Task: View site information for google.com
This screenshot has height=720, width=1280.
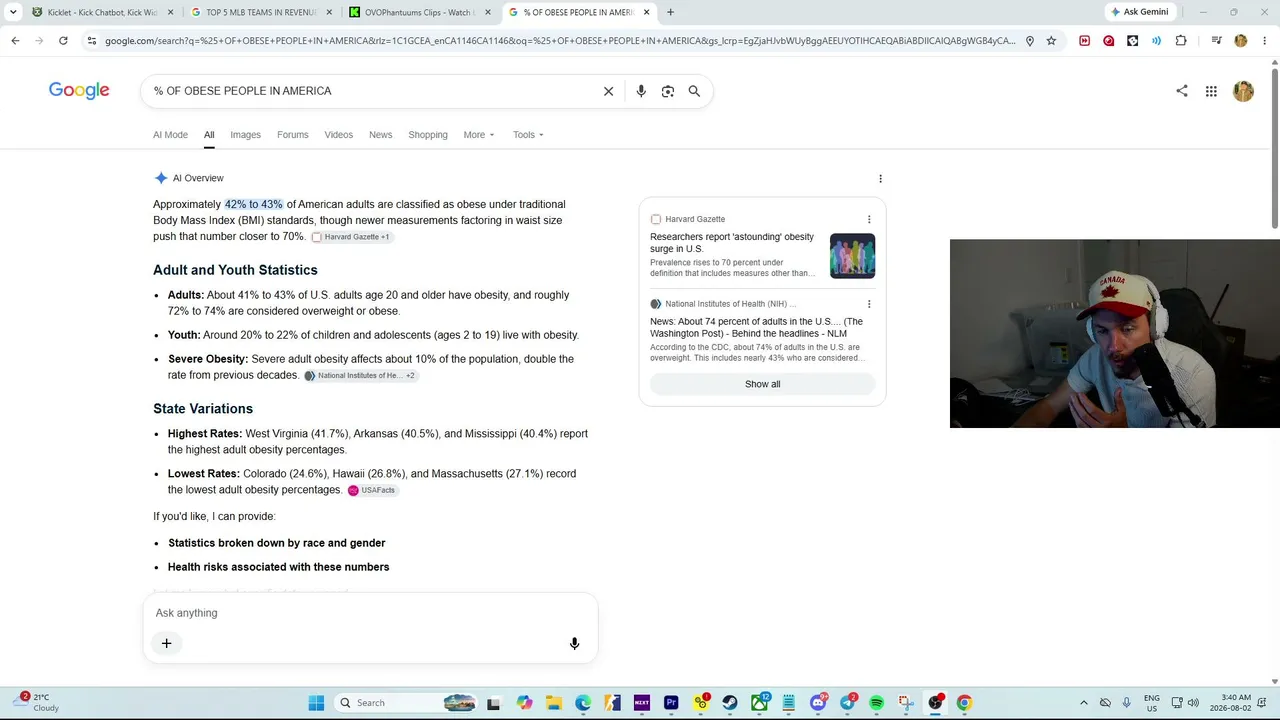Action: tap(92, 41)
